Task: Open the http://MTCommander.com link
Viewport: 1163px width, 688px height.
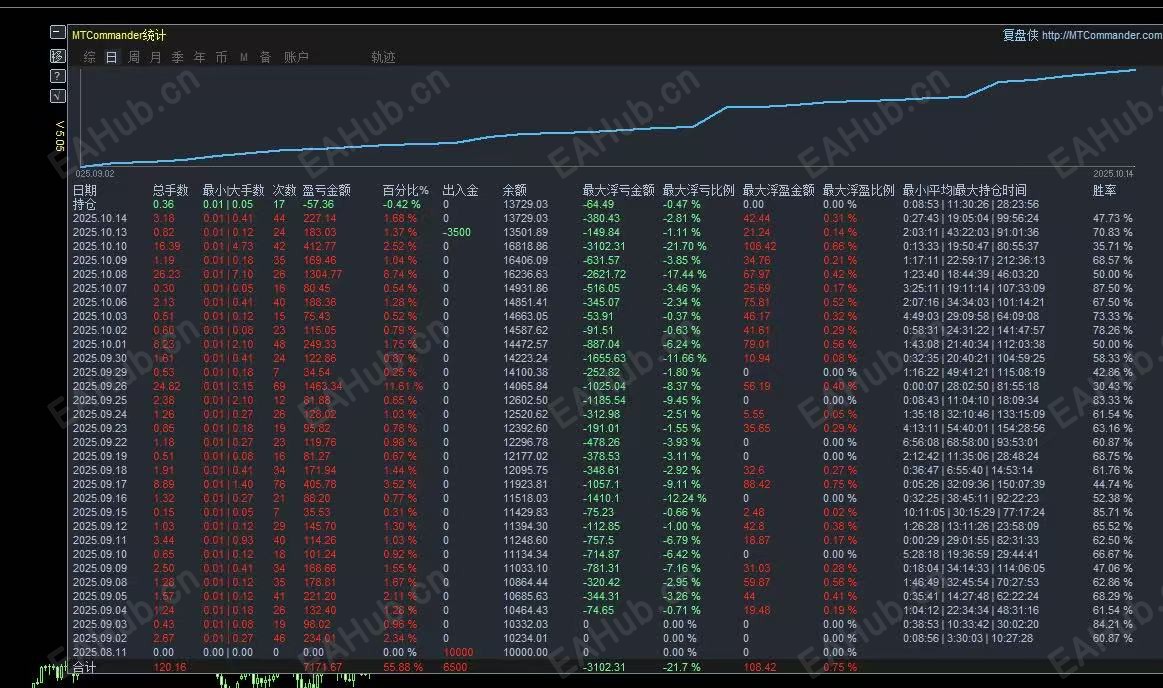Action: click(1101, 36)
